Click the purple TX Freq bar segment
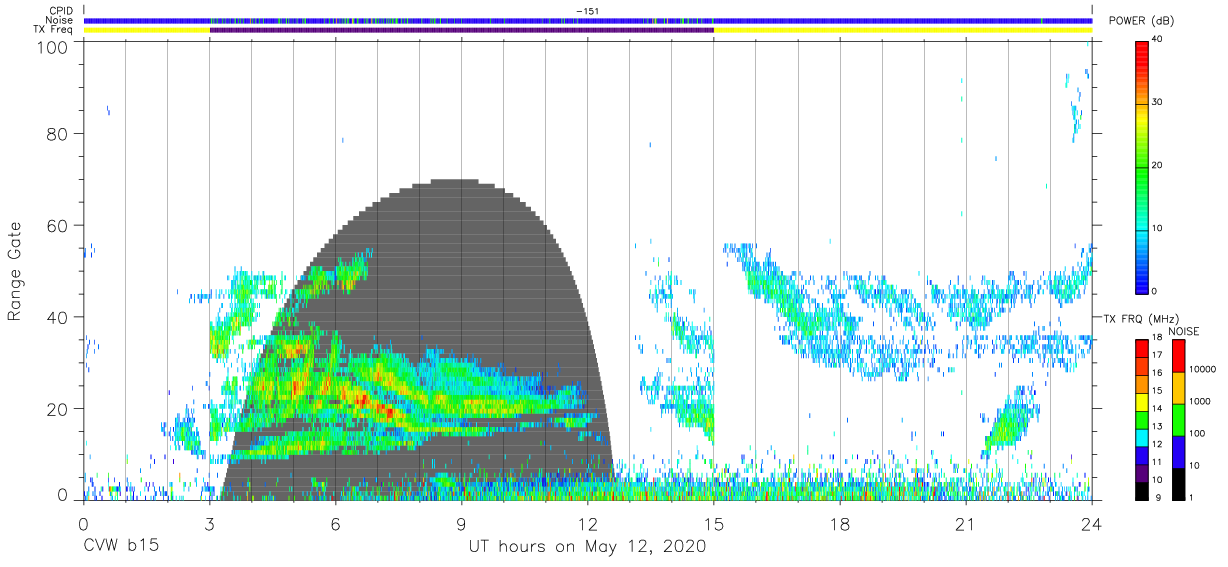 coord(461,30)
